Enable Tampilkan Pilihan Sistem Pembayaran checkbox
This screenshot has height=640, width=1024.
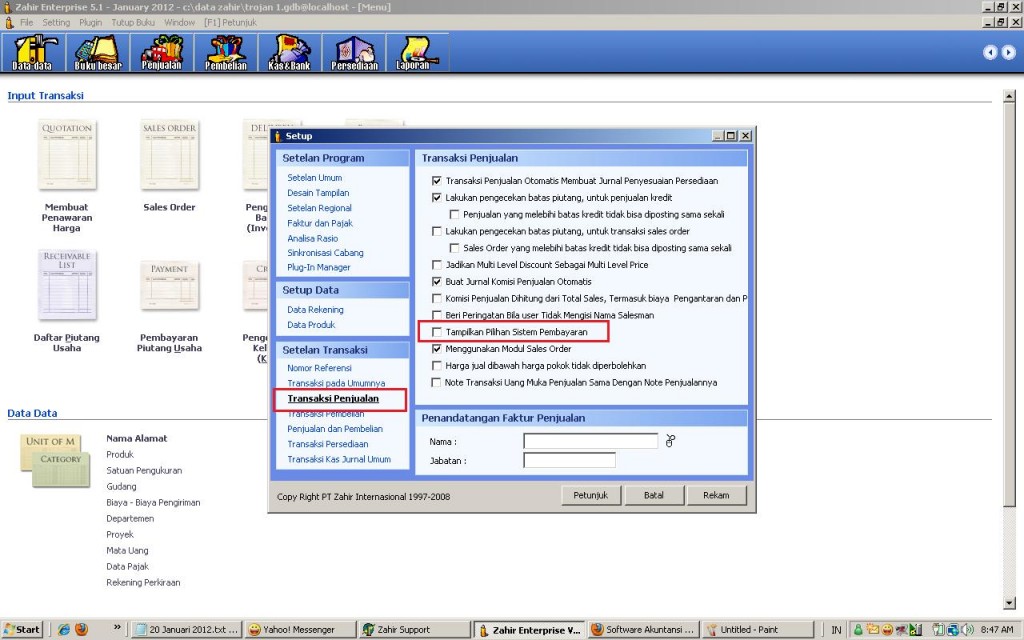tap(437, 332)
